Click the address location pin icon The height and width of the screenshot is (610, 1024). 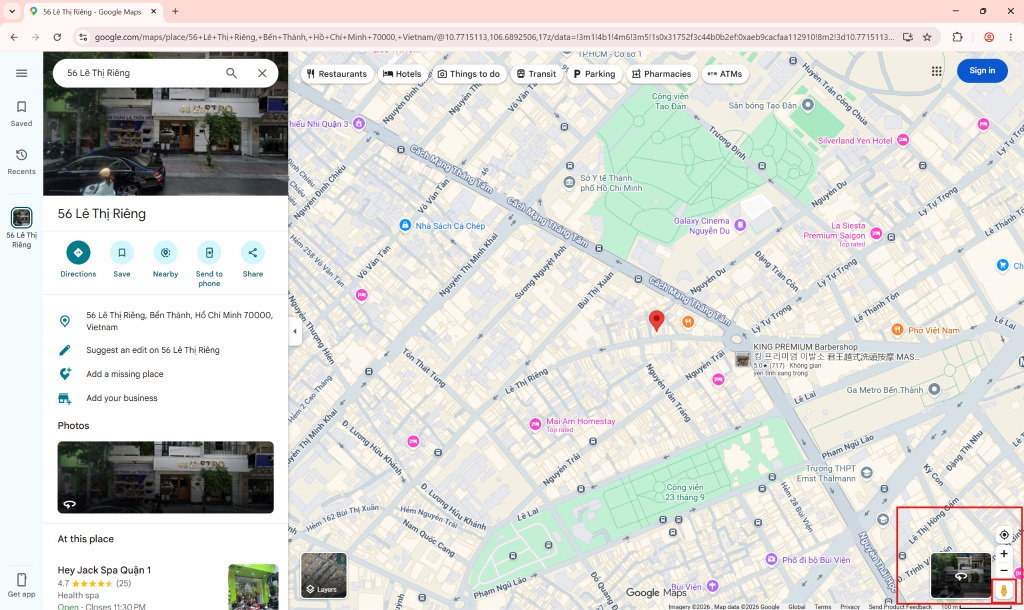pyautogui.click(x=65, y=321)
